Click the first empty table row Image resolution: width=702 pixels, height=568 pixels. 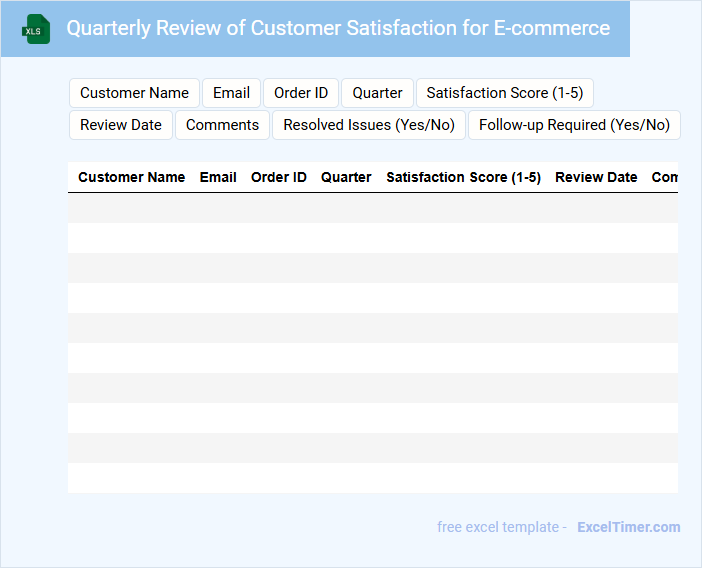click(x=372, y=208)
